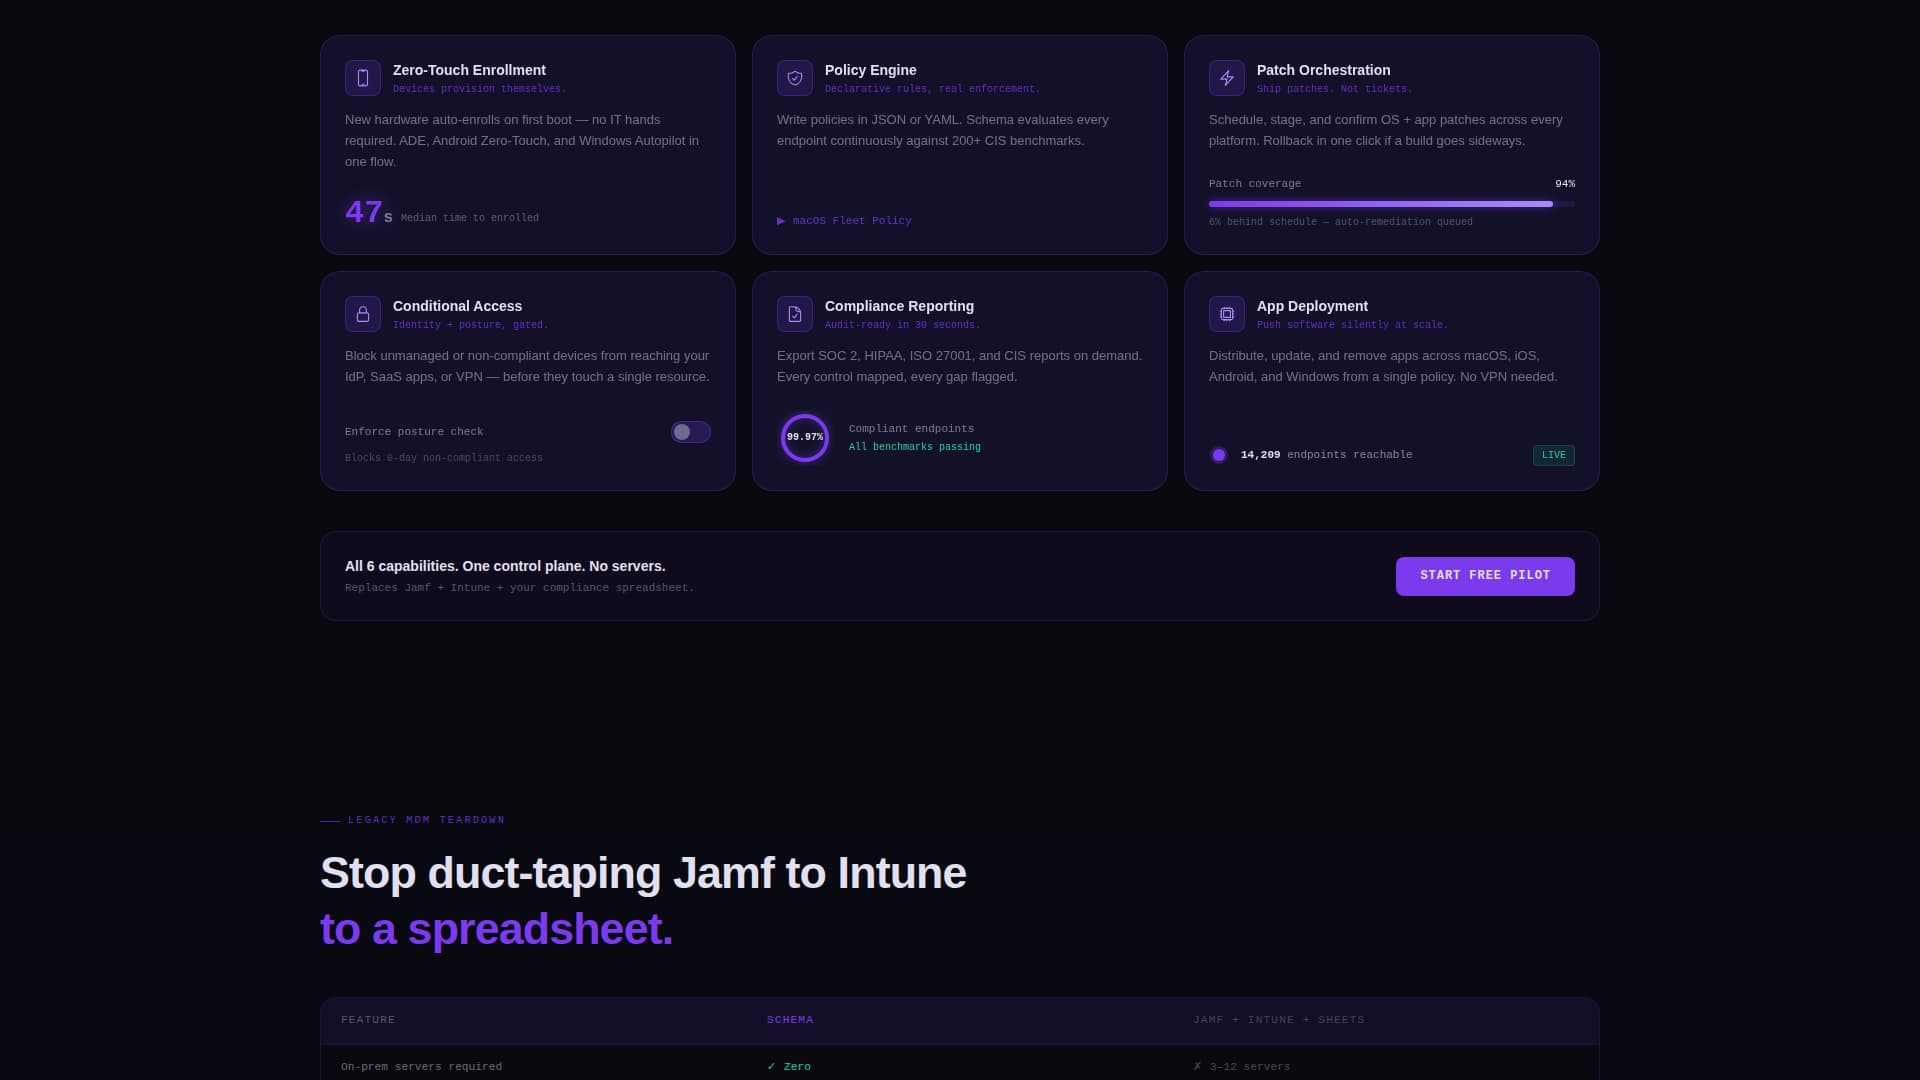Click the Compliance Reporting document icon
Viewport: 1920px width, 1080px height.
point(795,314)
